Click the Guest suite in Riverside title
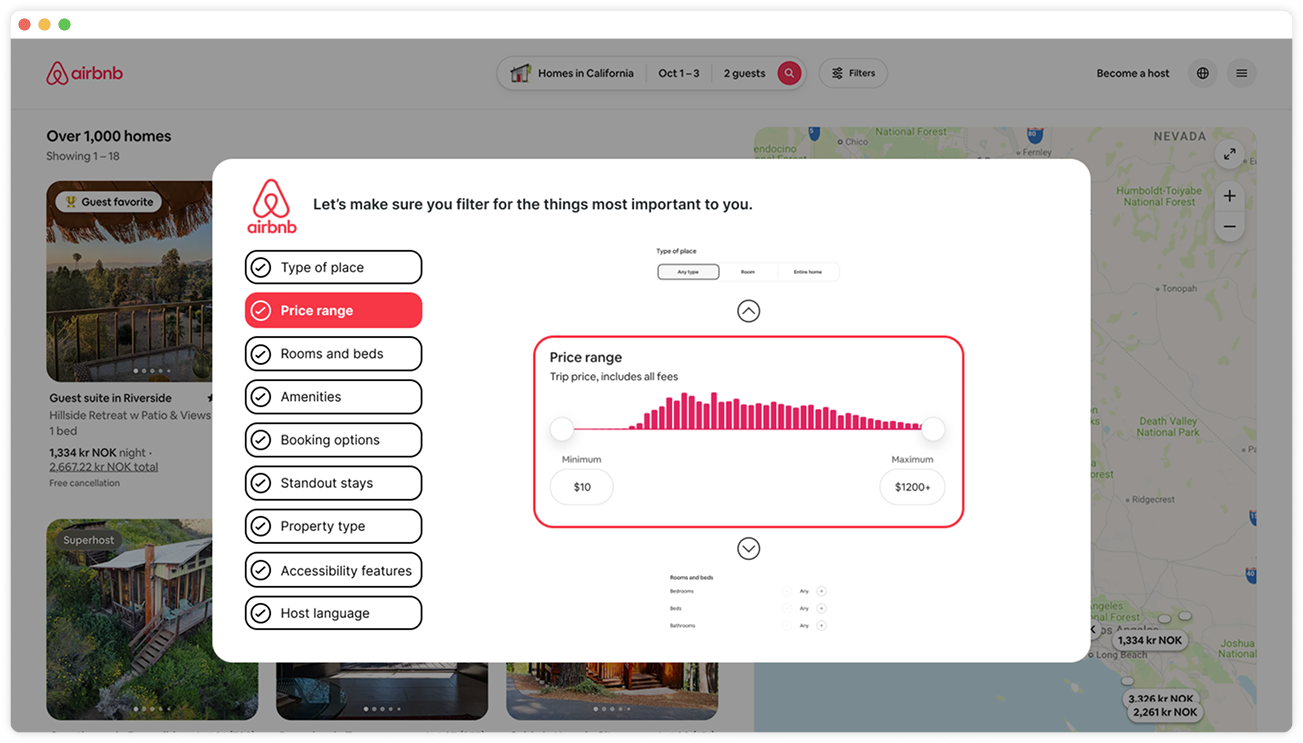The width and height of the screenshot is (1303, 743). [x=110, y=398]
